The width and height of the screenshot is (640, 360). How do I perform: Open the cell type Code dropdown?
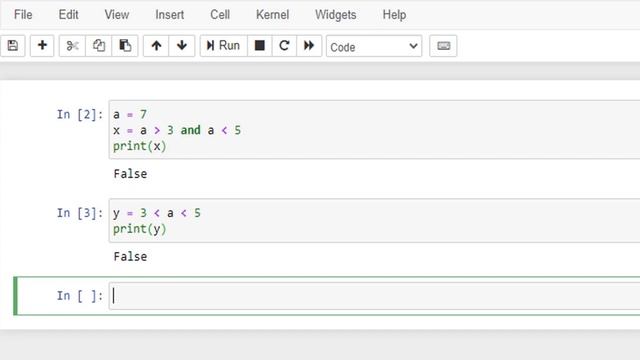click(x=374, y=46)
